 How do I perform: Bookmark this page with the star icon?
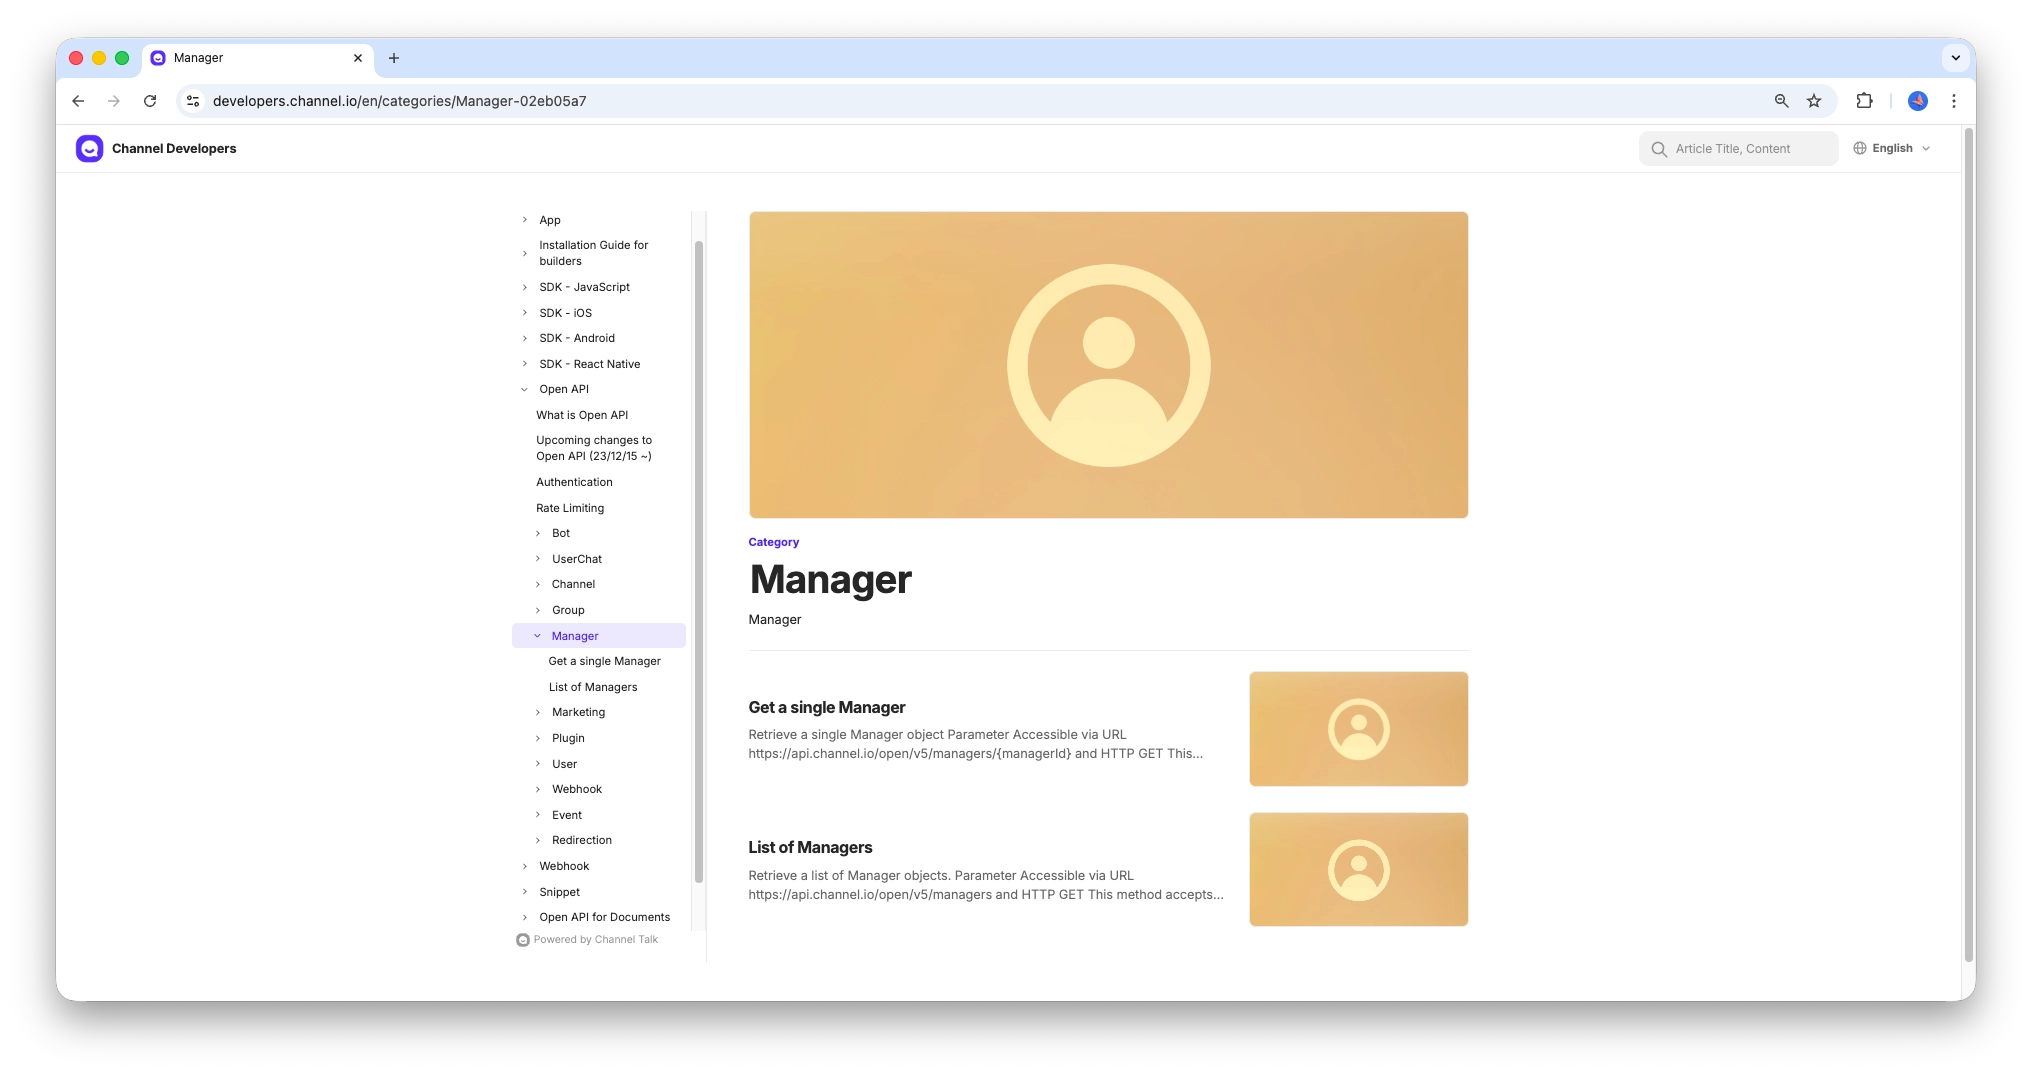point(1814,101)
